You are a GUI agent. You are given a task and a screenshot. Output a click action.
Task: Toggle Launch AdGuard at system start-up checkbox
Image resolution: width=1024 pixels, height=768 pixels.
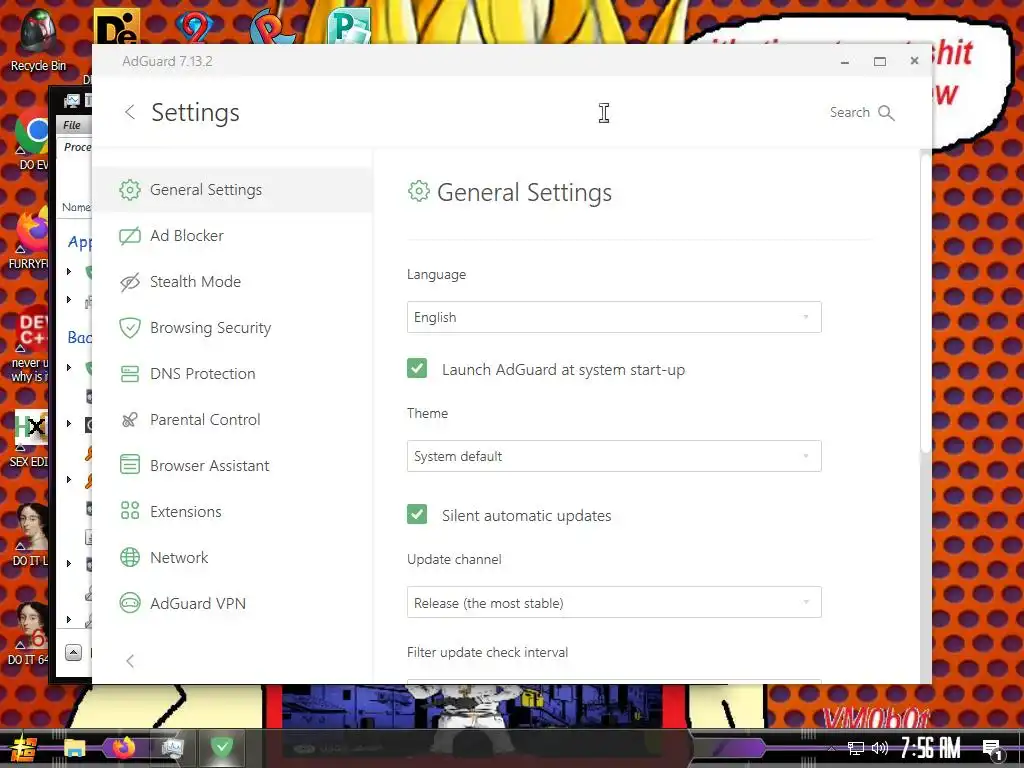(x=417, y=368)
